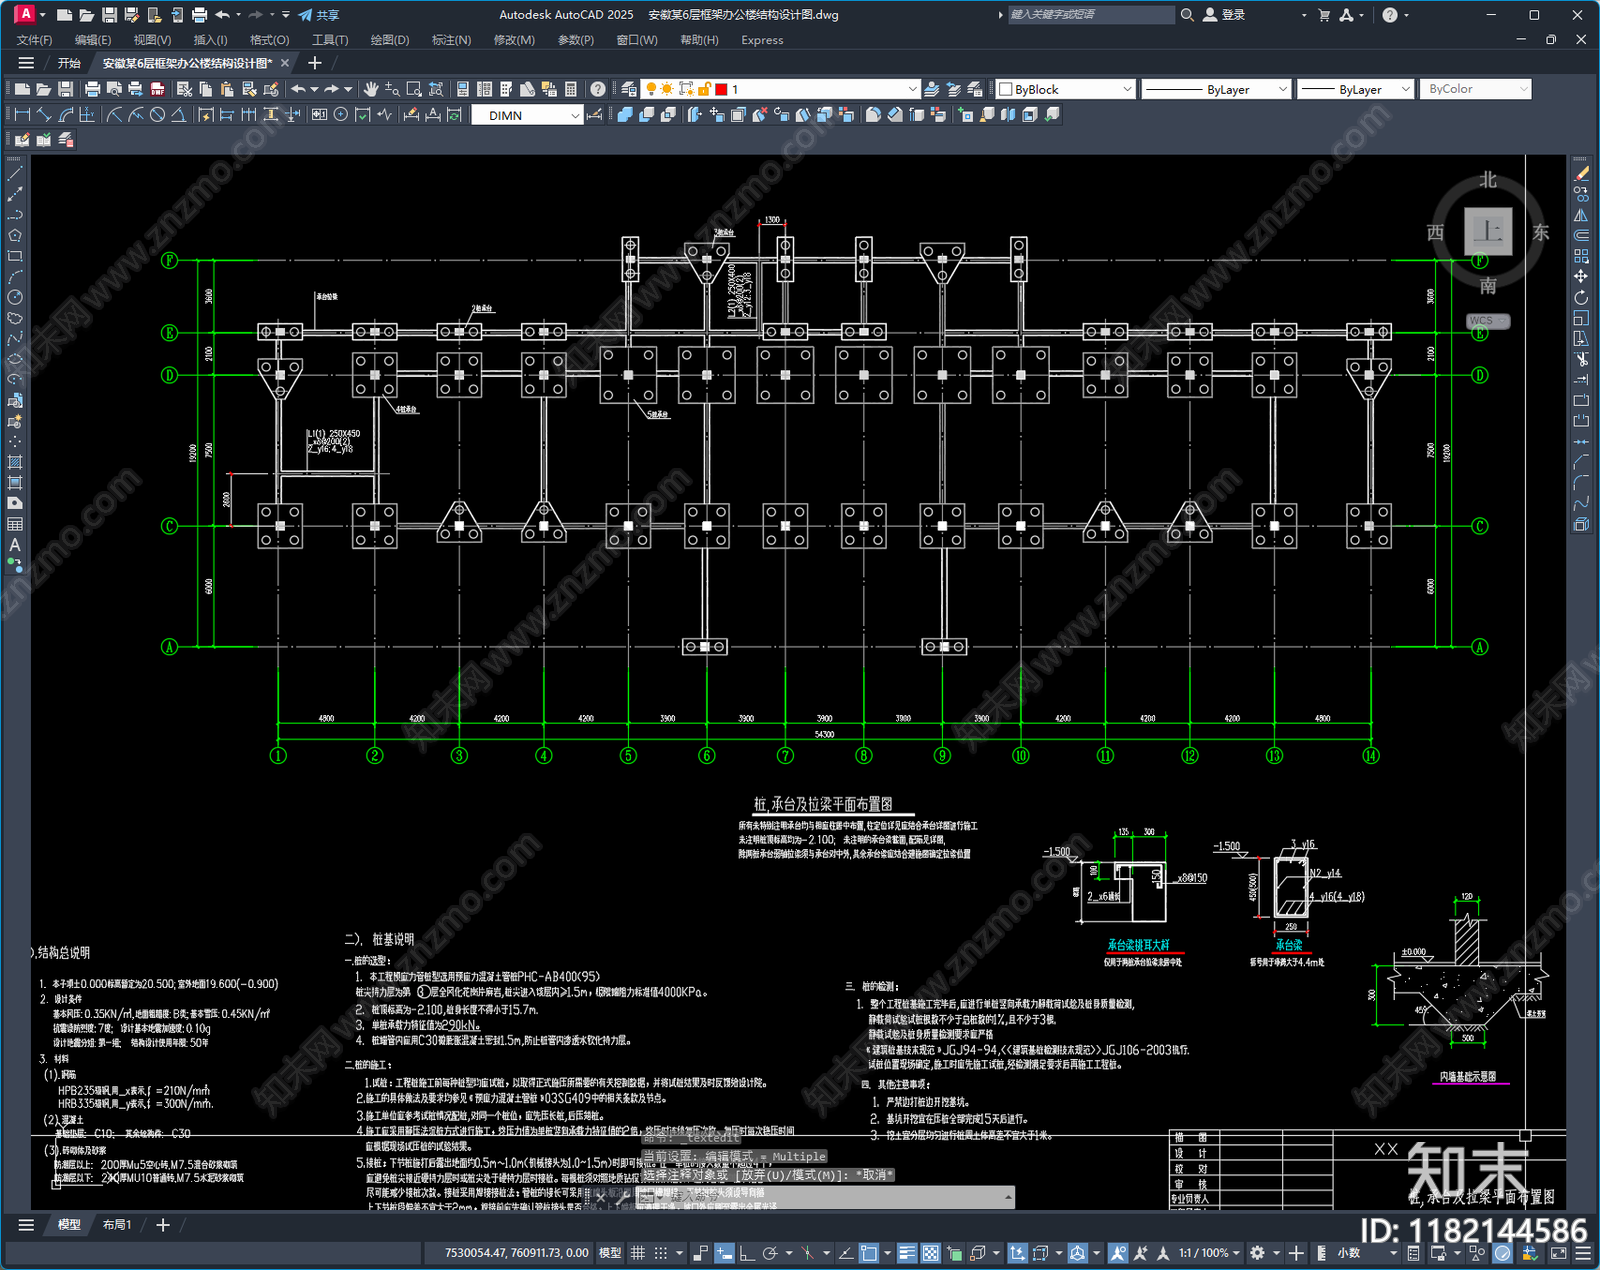Switch to the 布局1 layout tab

pyautogui.click(x=117, y=1225)
